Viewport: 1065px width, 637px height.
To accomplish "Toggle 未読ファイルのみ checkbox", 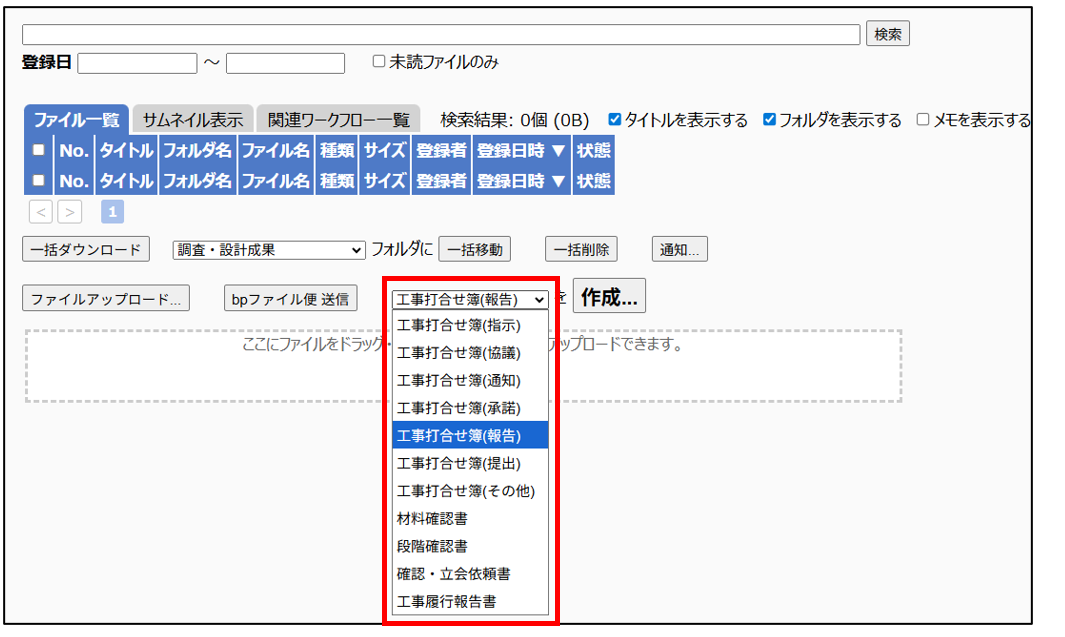I will [379, 62].
